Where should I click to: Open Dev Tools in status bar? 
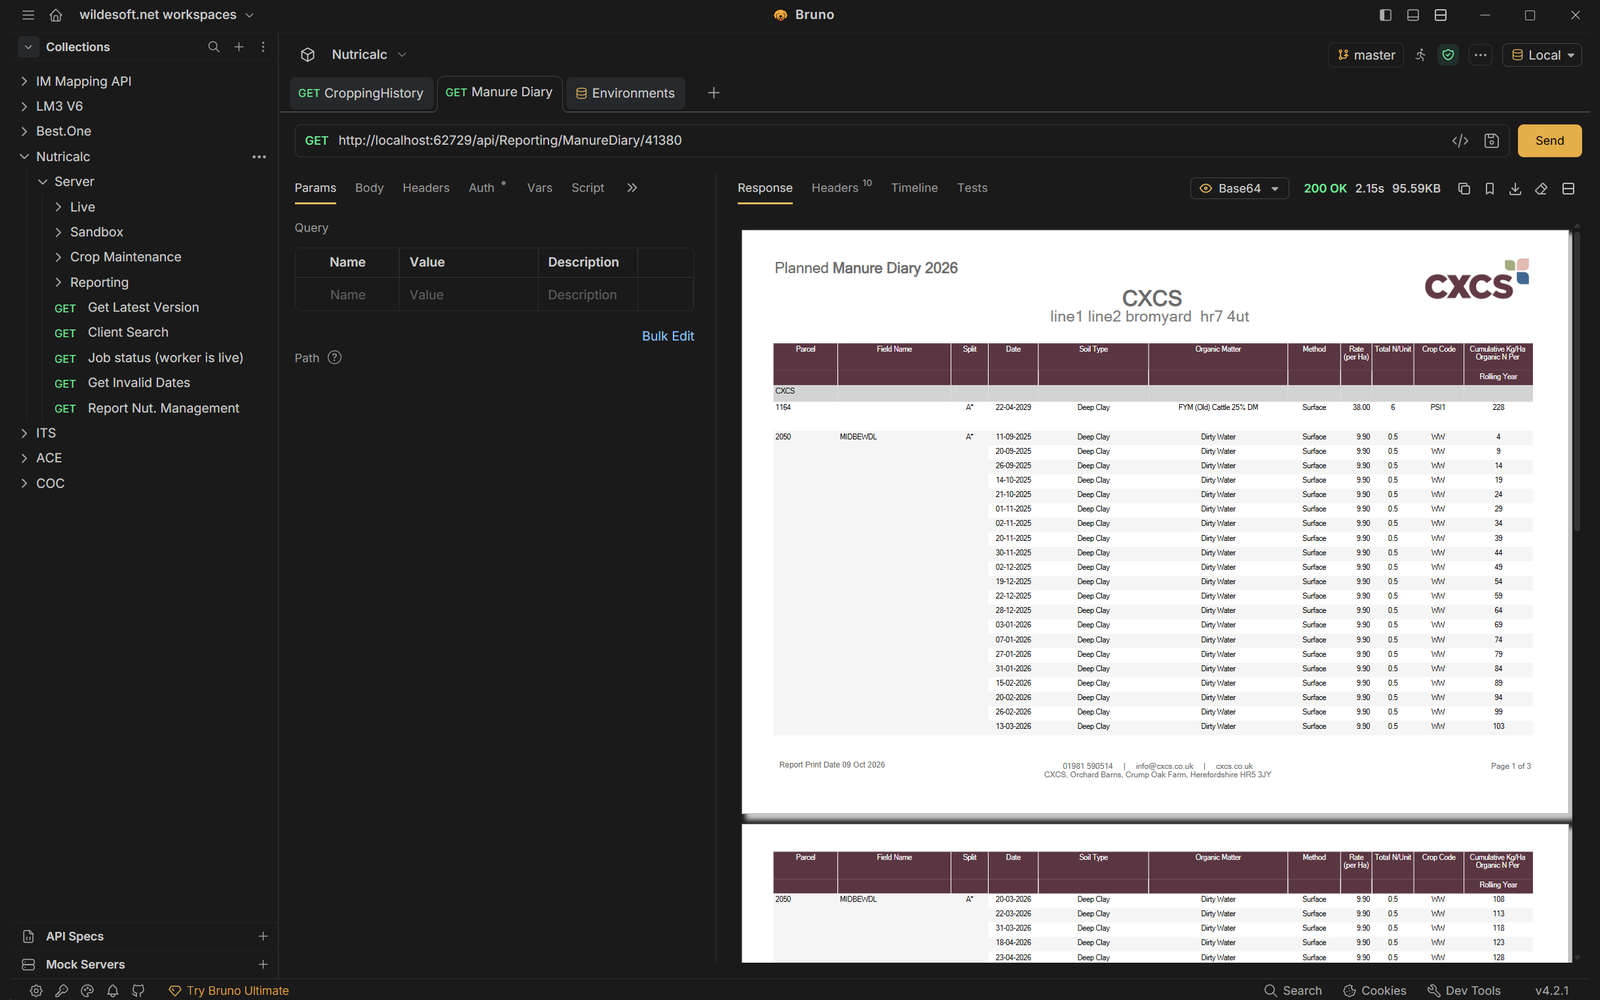[1463, 990]
